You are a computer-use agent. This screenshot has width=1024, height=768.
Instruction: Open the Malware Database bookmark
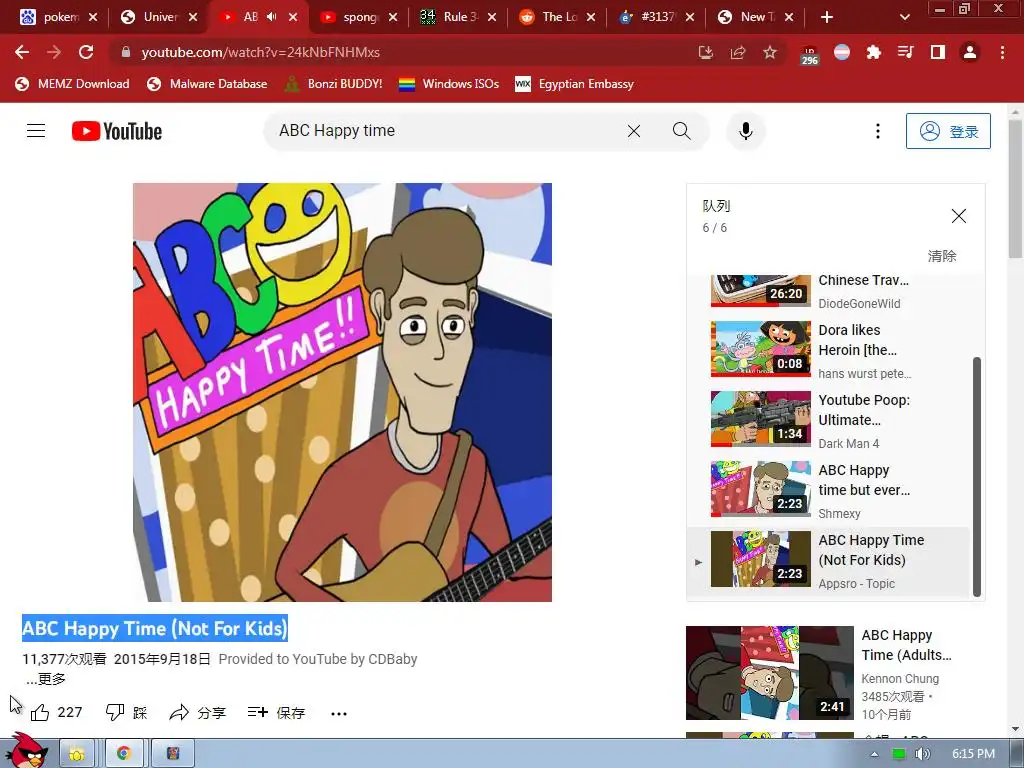pyautogui.click(x=207, y=84)
